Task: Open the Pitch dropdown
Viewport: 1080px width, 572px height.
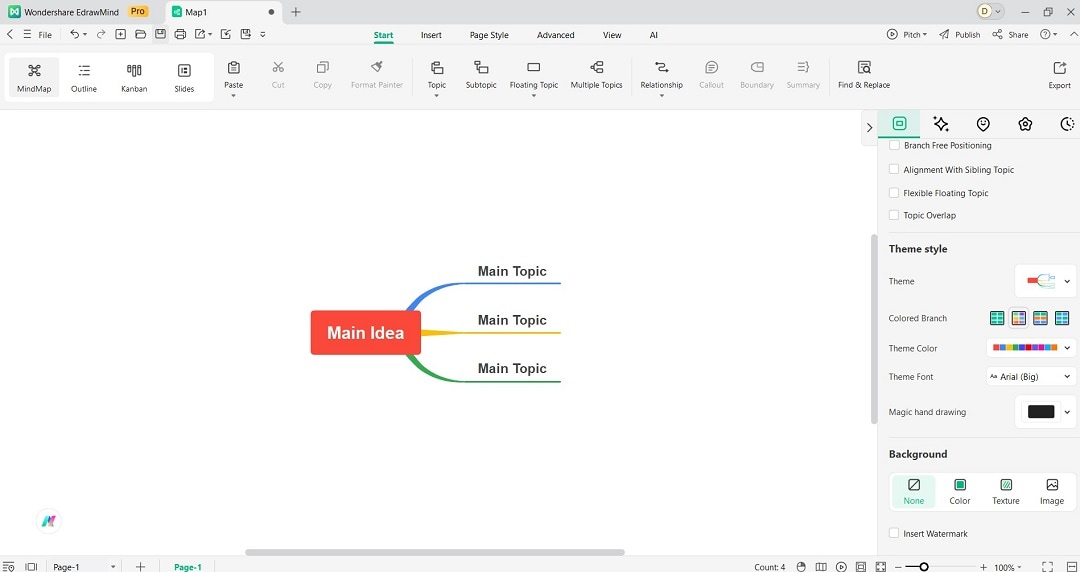Action: pos(907,34)
